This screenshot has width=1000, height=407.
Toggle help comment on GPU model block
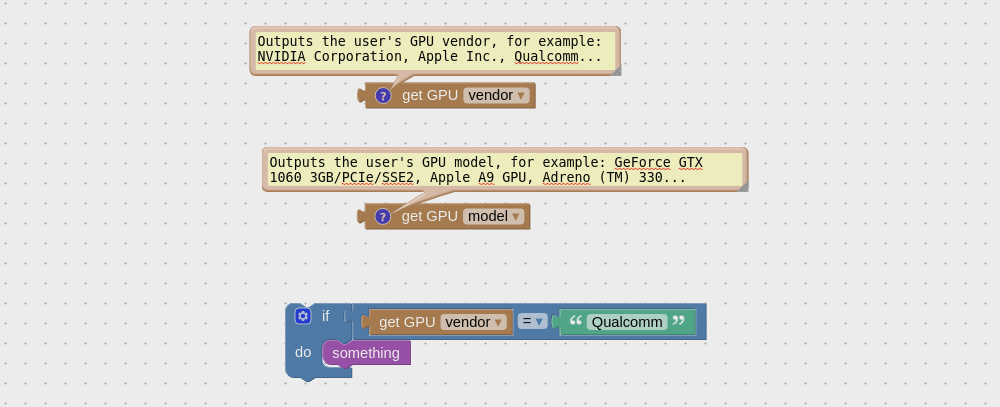383,217
